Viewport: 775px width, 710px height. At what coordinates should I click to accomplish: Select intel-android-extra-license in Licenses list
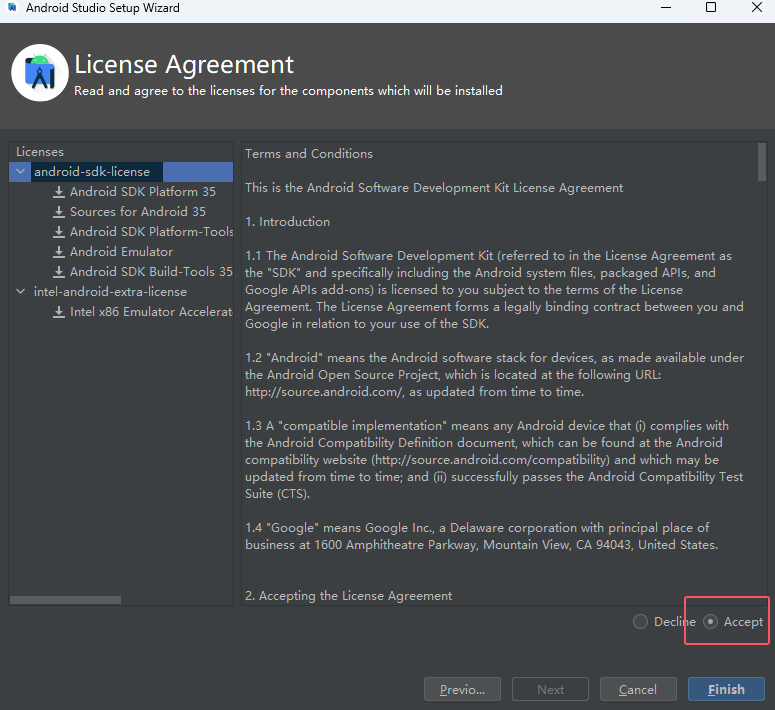tap(110, 292)
